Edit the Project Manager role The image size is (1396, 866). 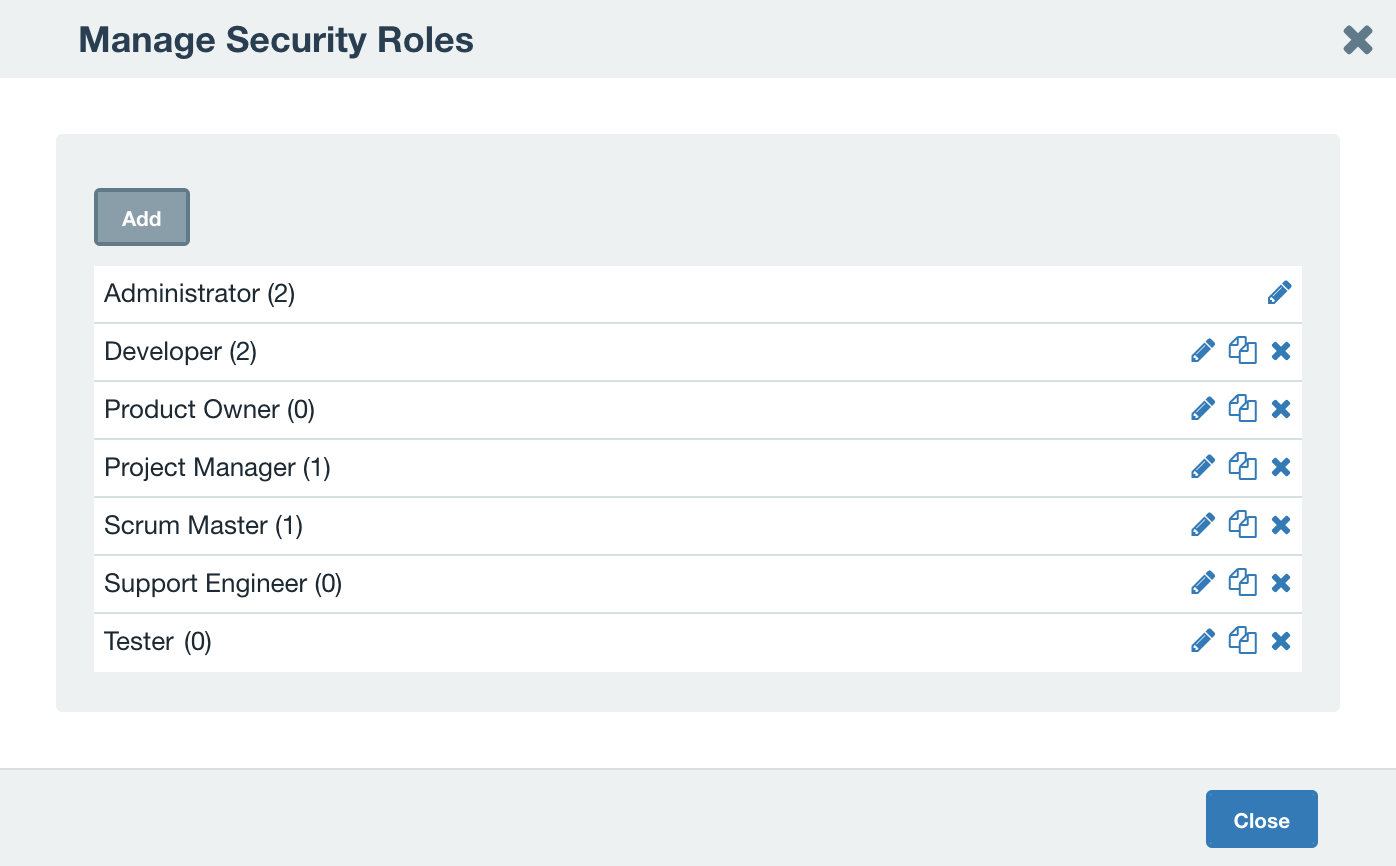pyautogui.click(x=1202, y=467)
